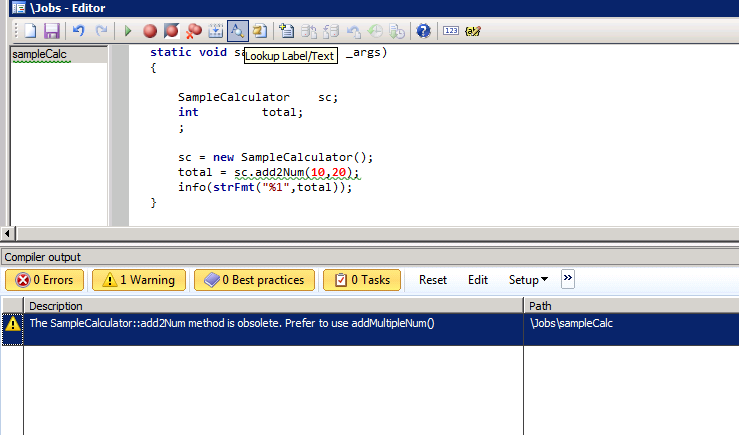Click the Path column header
The width and height of the screenshot is (739, 435).
(x=541, y=305)
